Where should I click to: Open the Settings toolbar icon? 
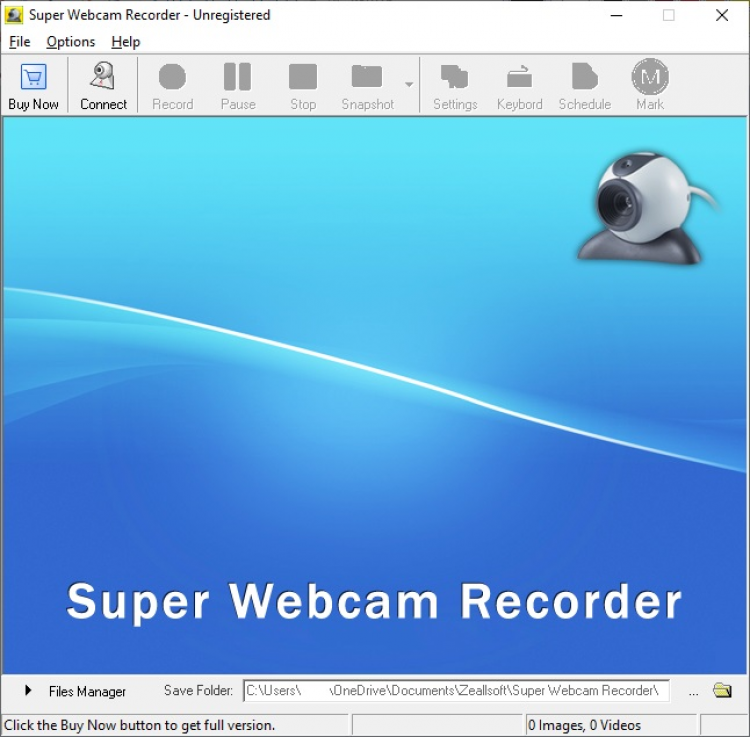pyautogui.click(x=455, y=78)
